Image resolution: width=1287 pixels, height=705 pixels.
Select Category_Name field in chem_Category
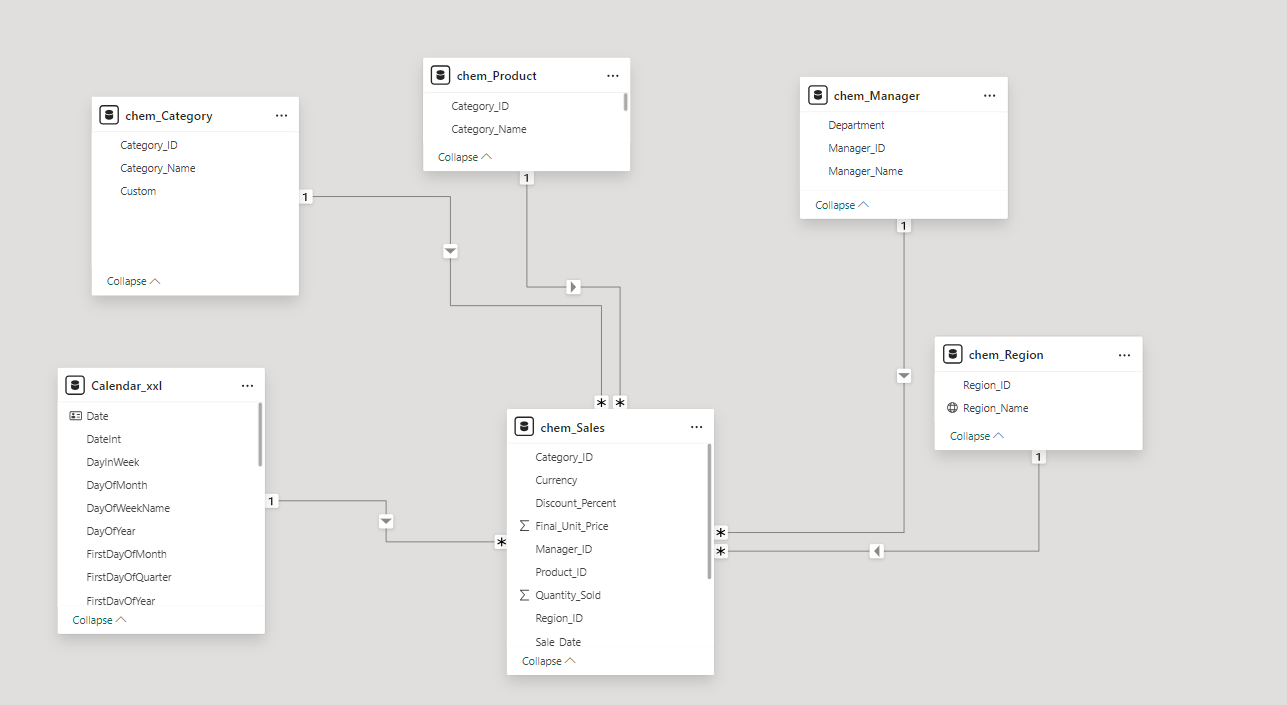point(158,168)
